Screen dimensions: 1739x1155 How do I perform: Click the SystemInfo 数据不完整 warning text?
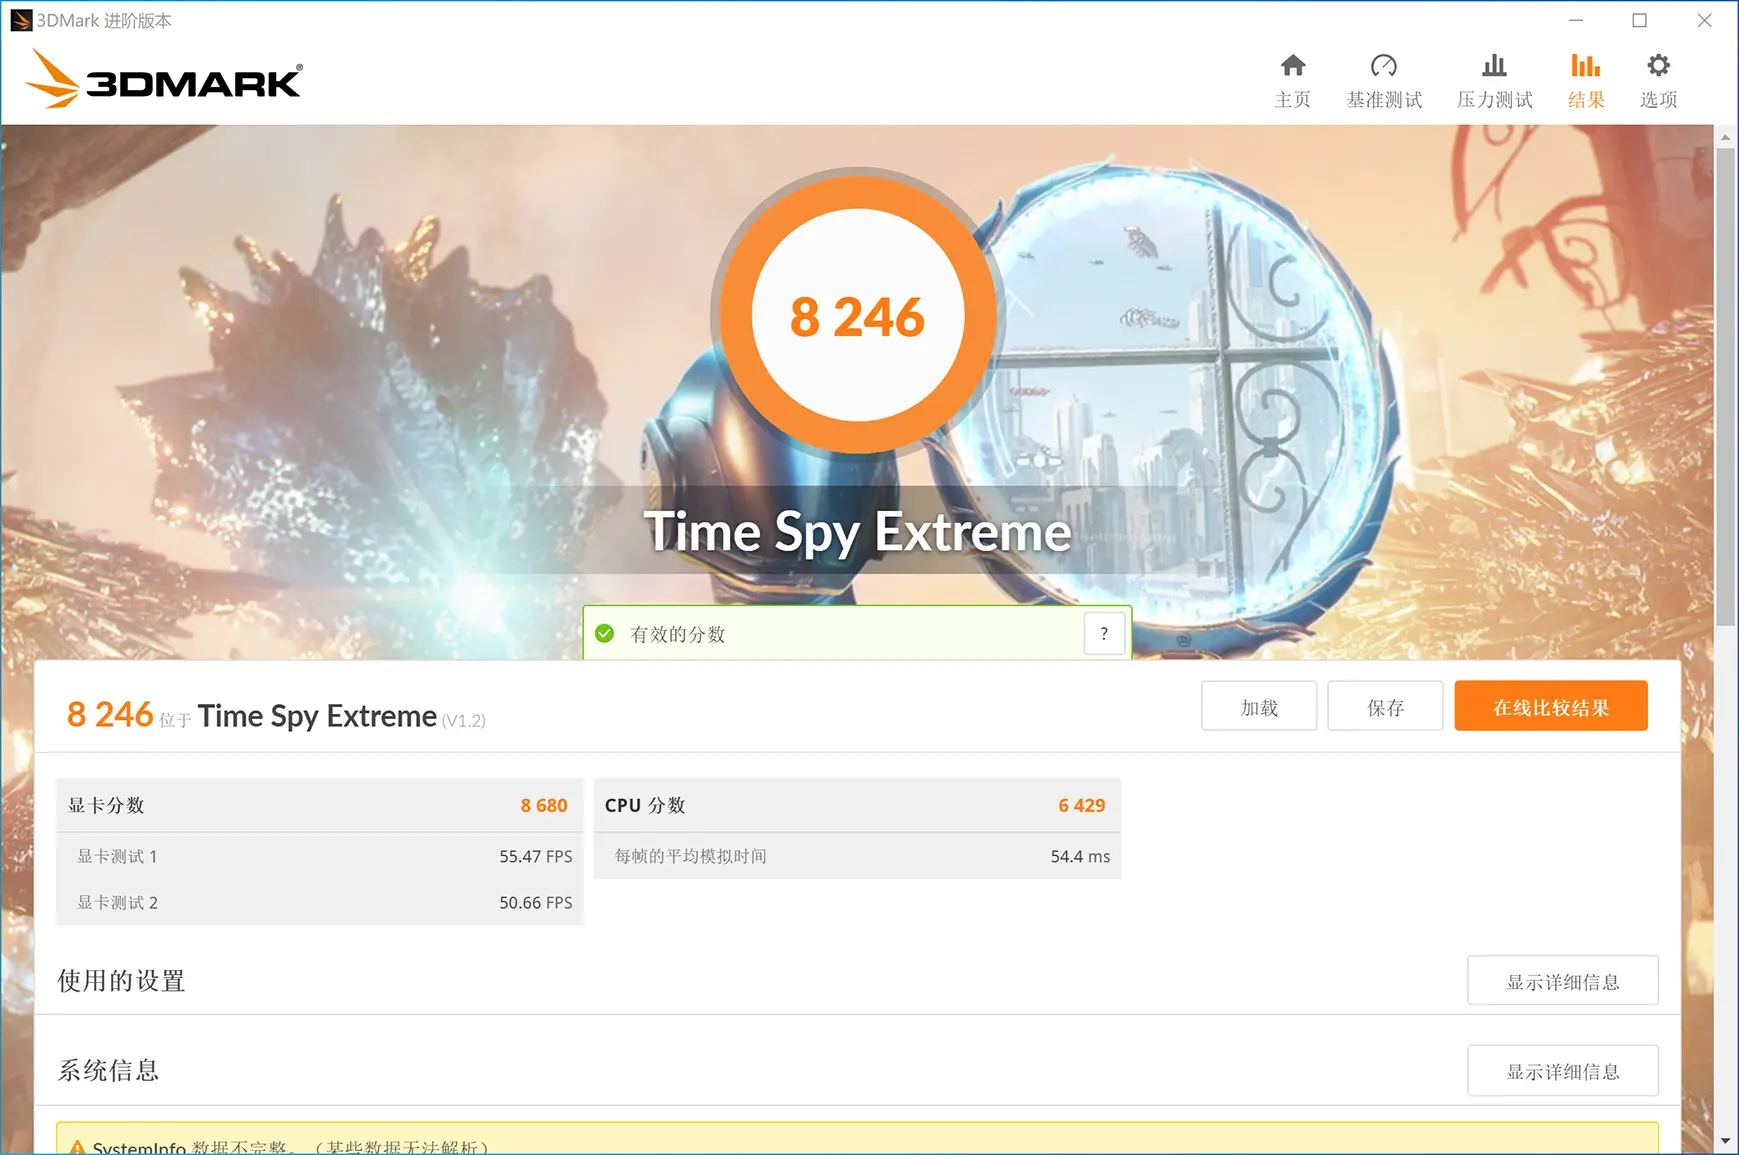(x=291, y=1147)
